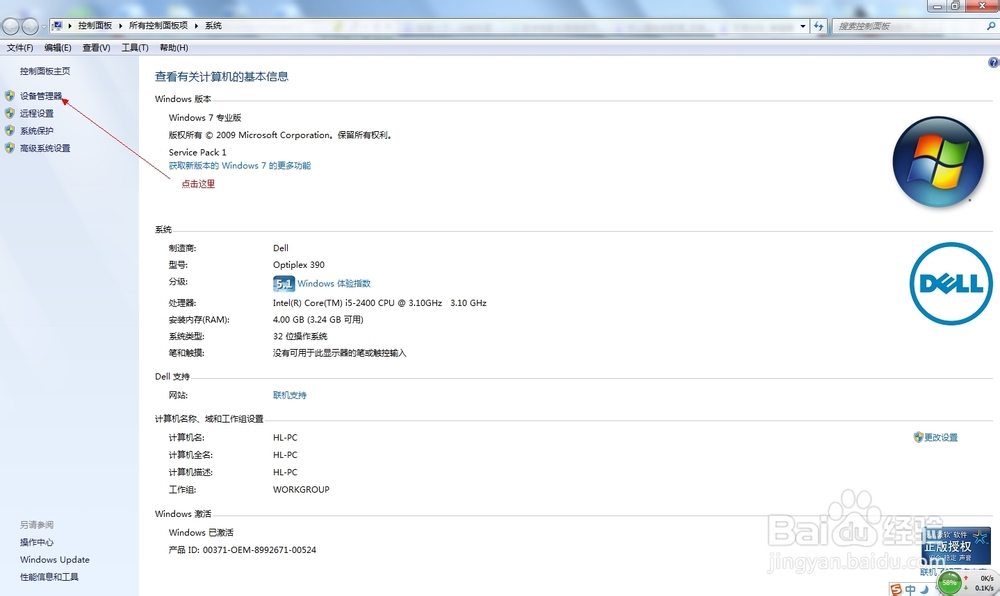Viewport: 1000px width, 596px height.
Task: Open the recent pages dropdown arrow
Action: 43,26
